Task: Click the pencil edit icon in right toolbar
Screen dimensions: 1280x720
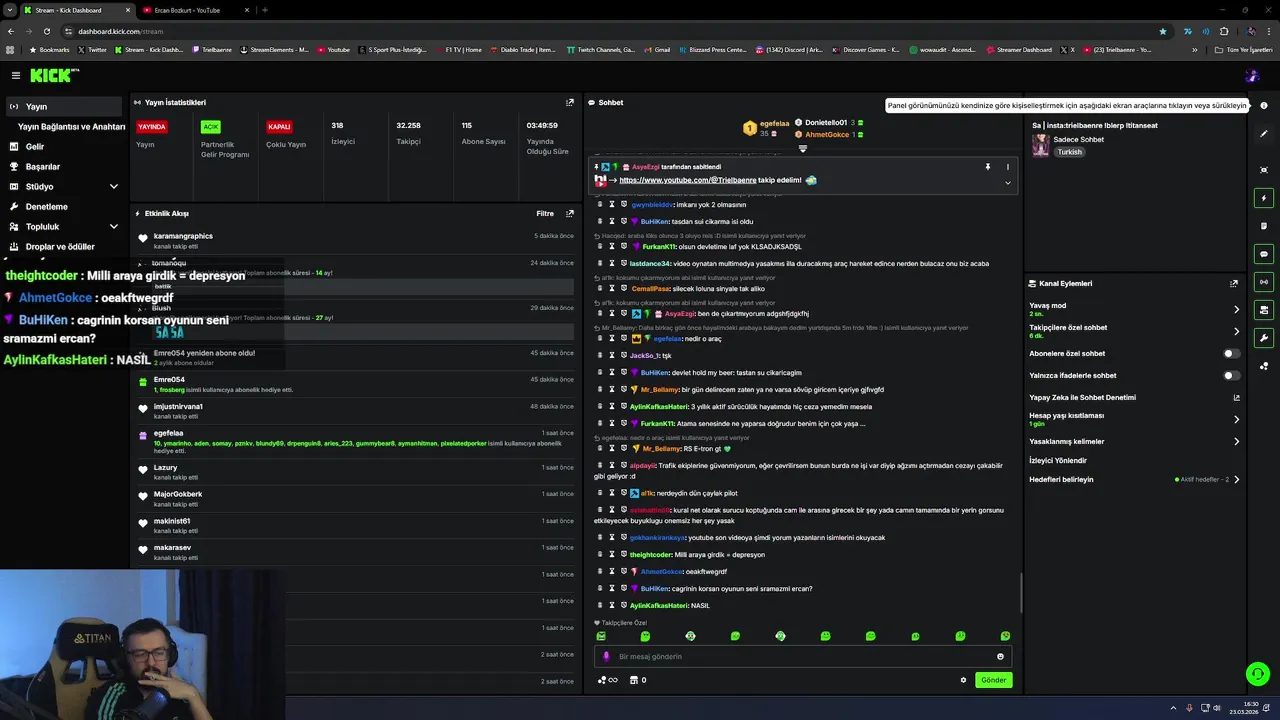Action: (x=1264, y=132)
